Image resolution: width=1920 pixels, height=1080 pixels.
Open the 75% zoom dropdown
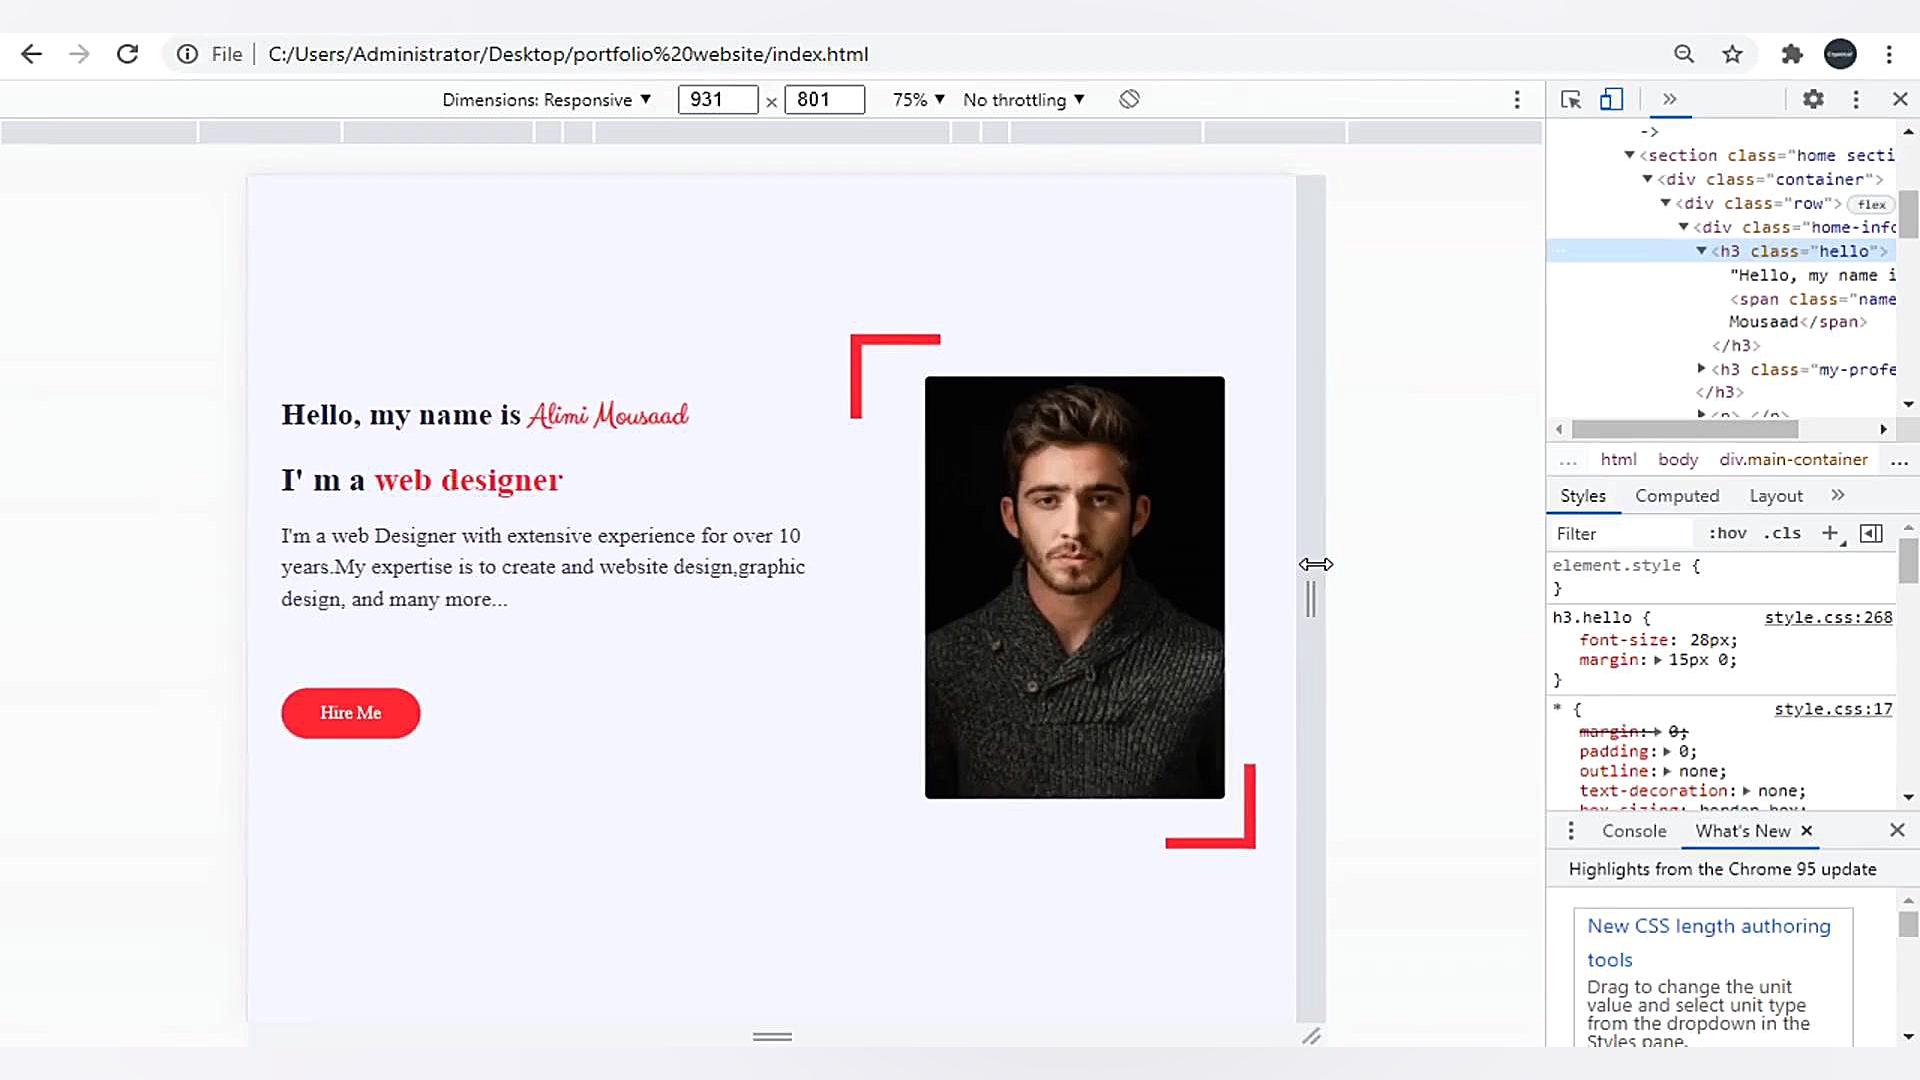tap(918, 100)
